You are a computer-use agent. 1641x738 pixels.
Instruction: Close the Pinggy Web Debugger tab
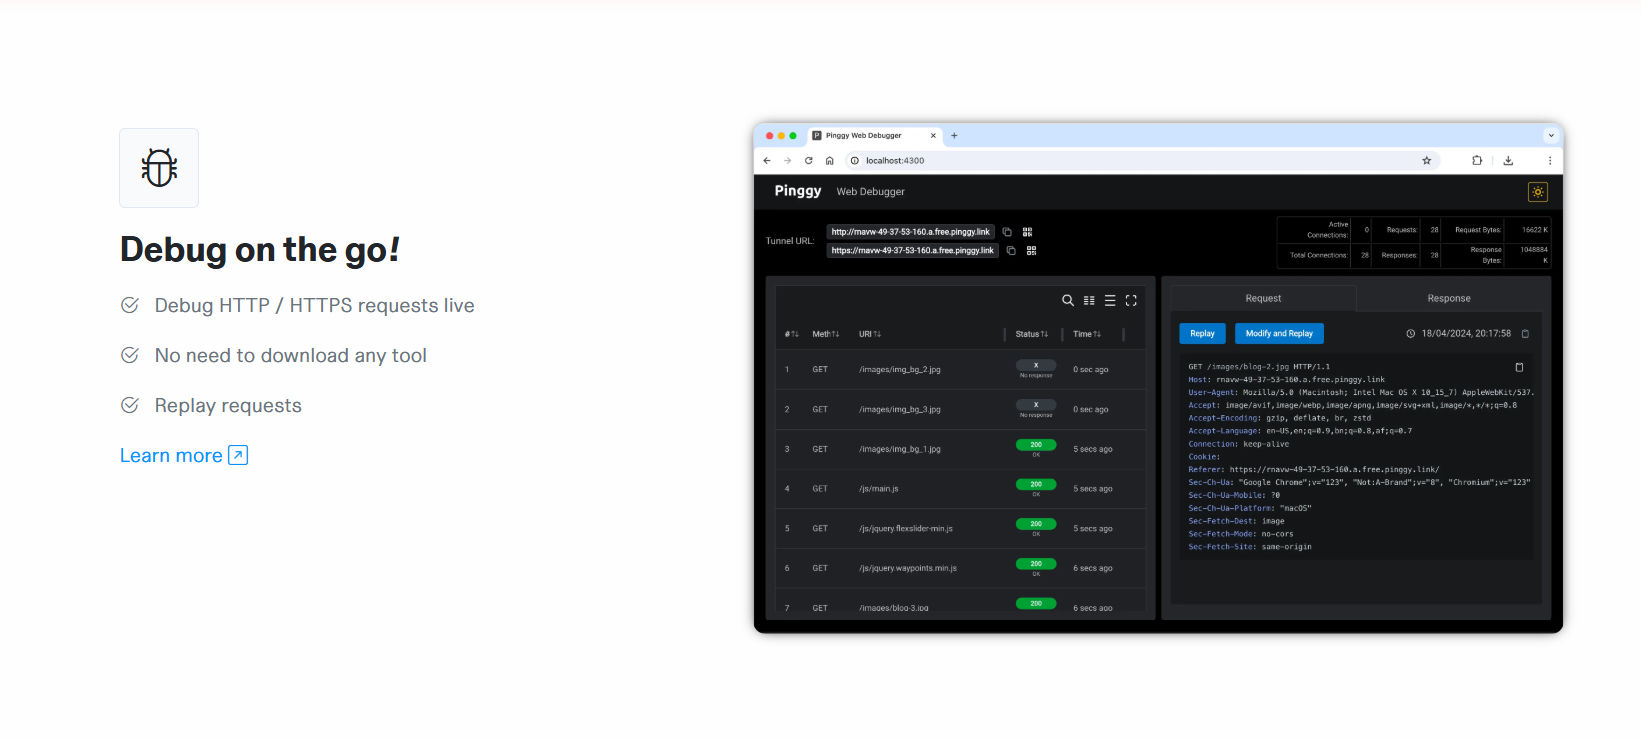pyautogui.click(x=934, y=135)
